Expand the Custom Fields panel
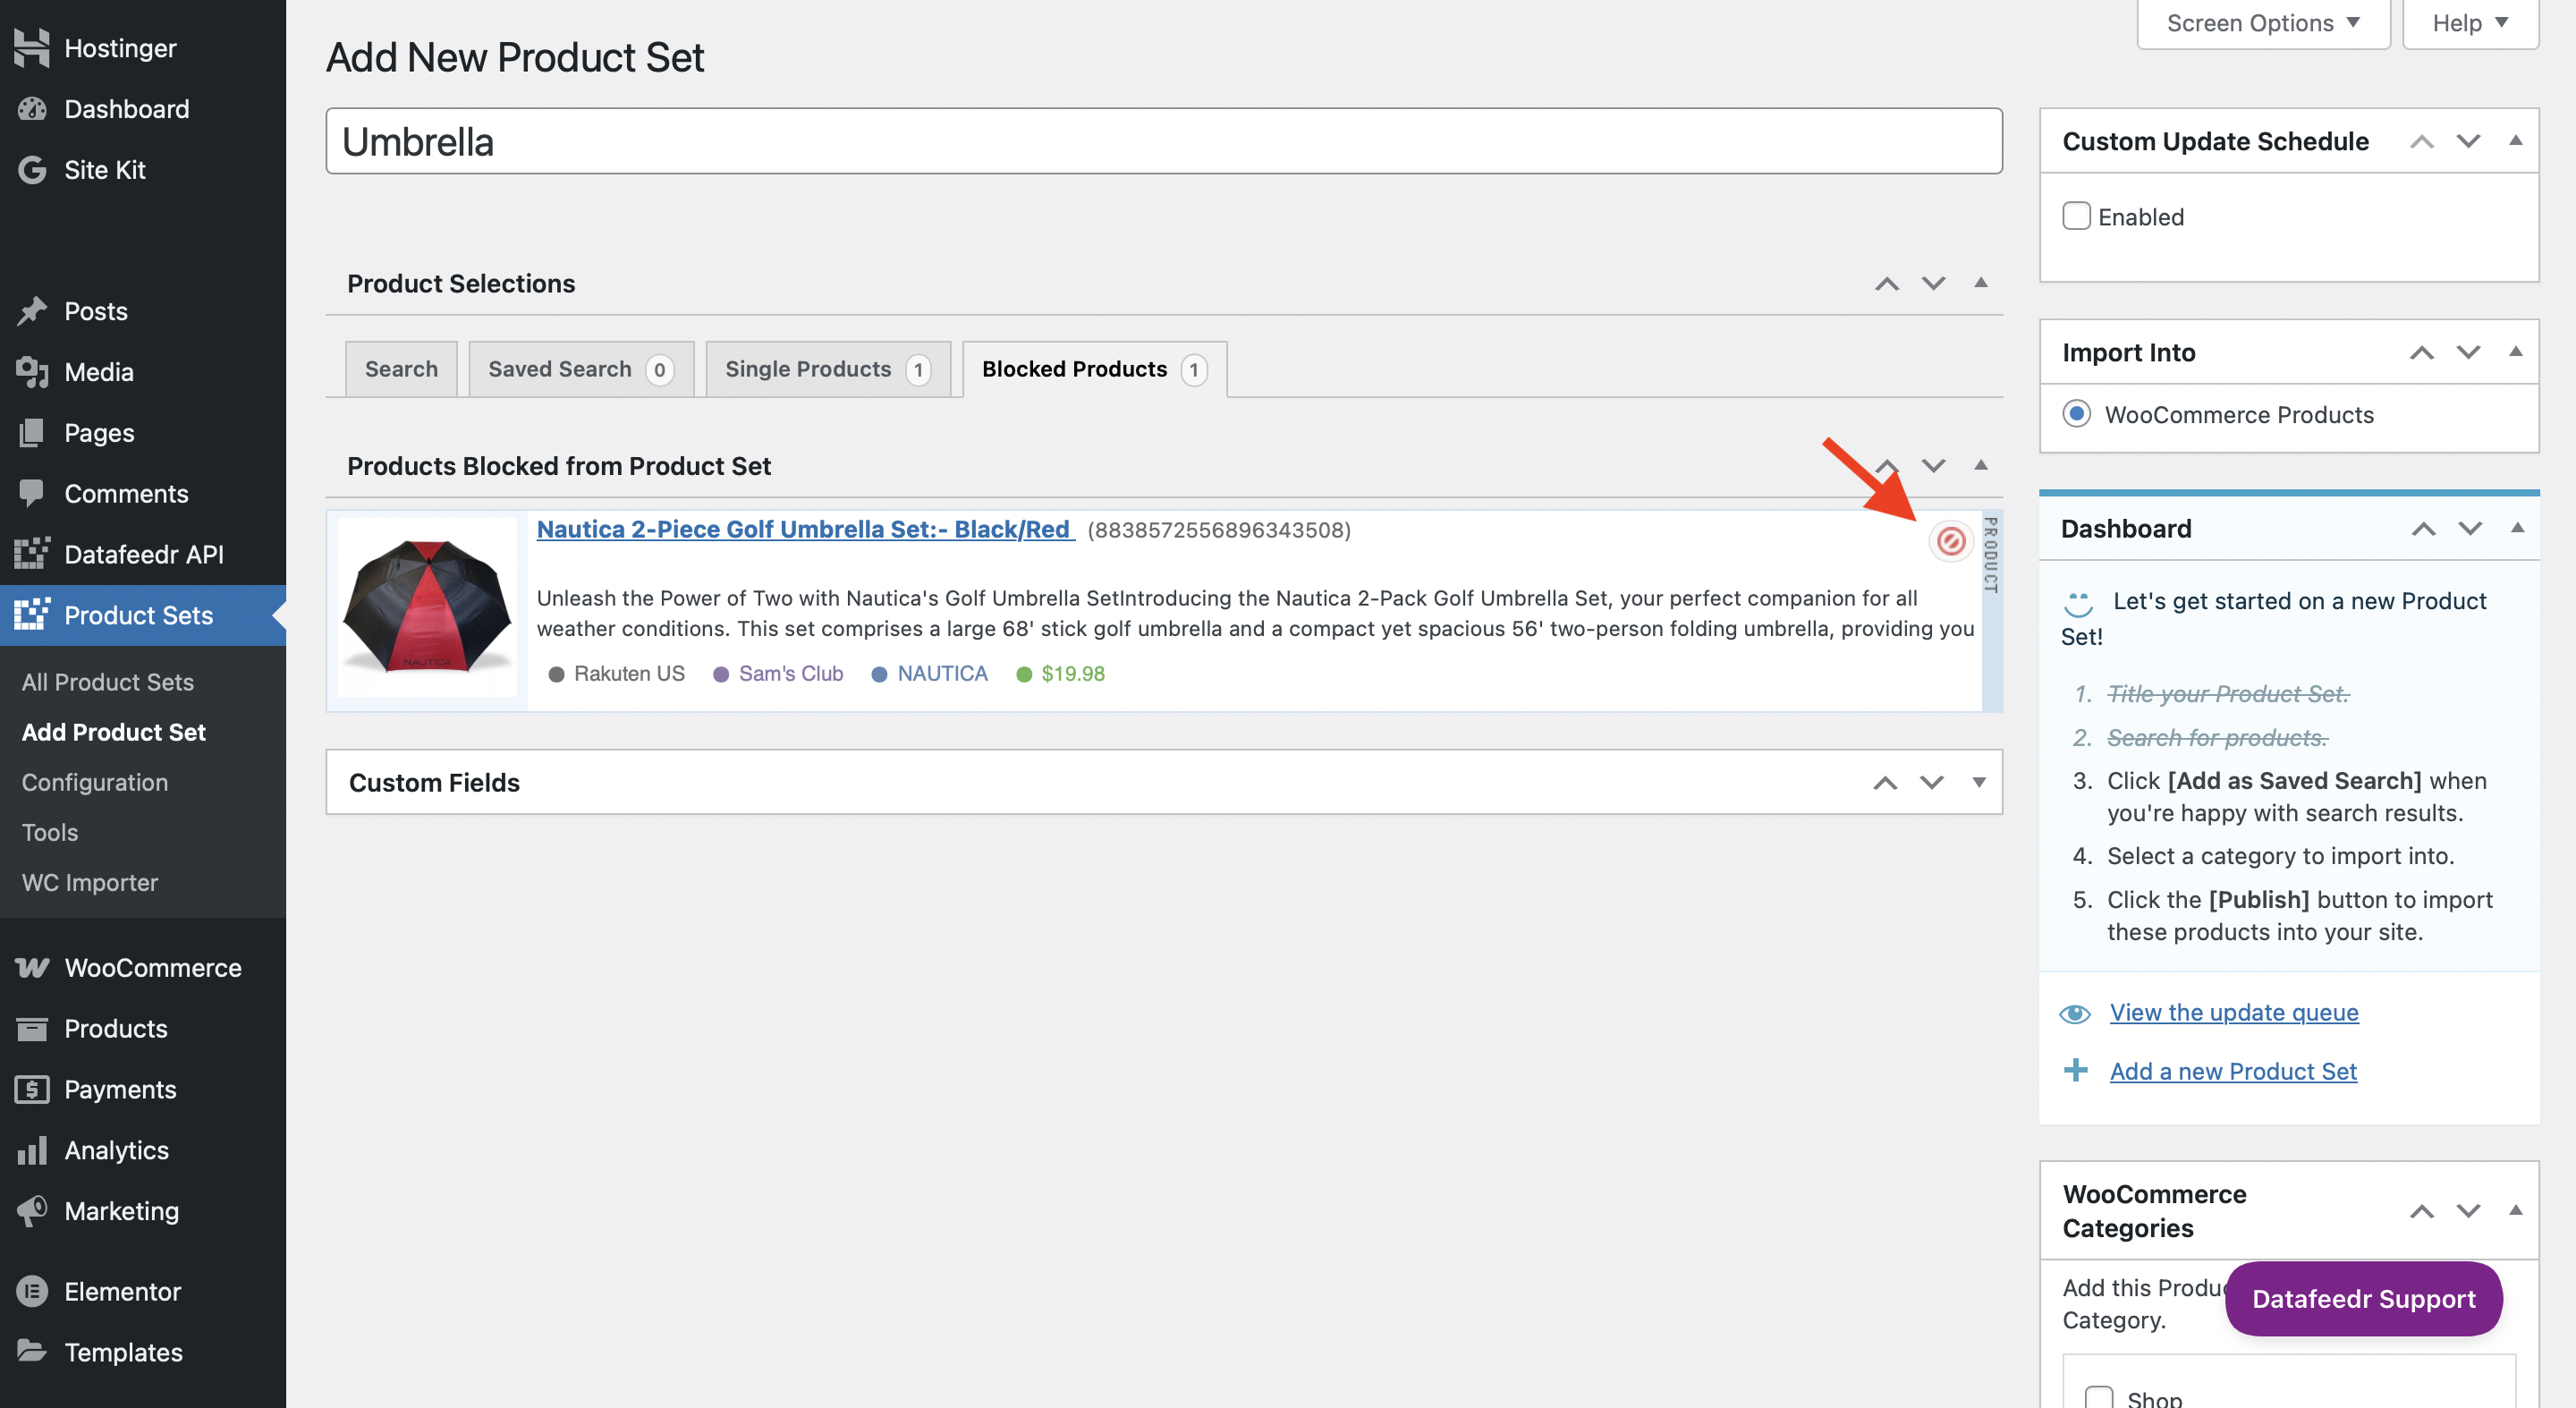 click(x=1978, y=783)
